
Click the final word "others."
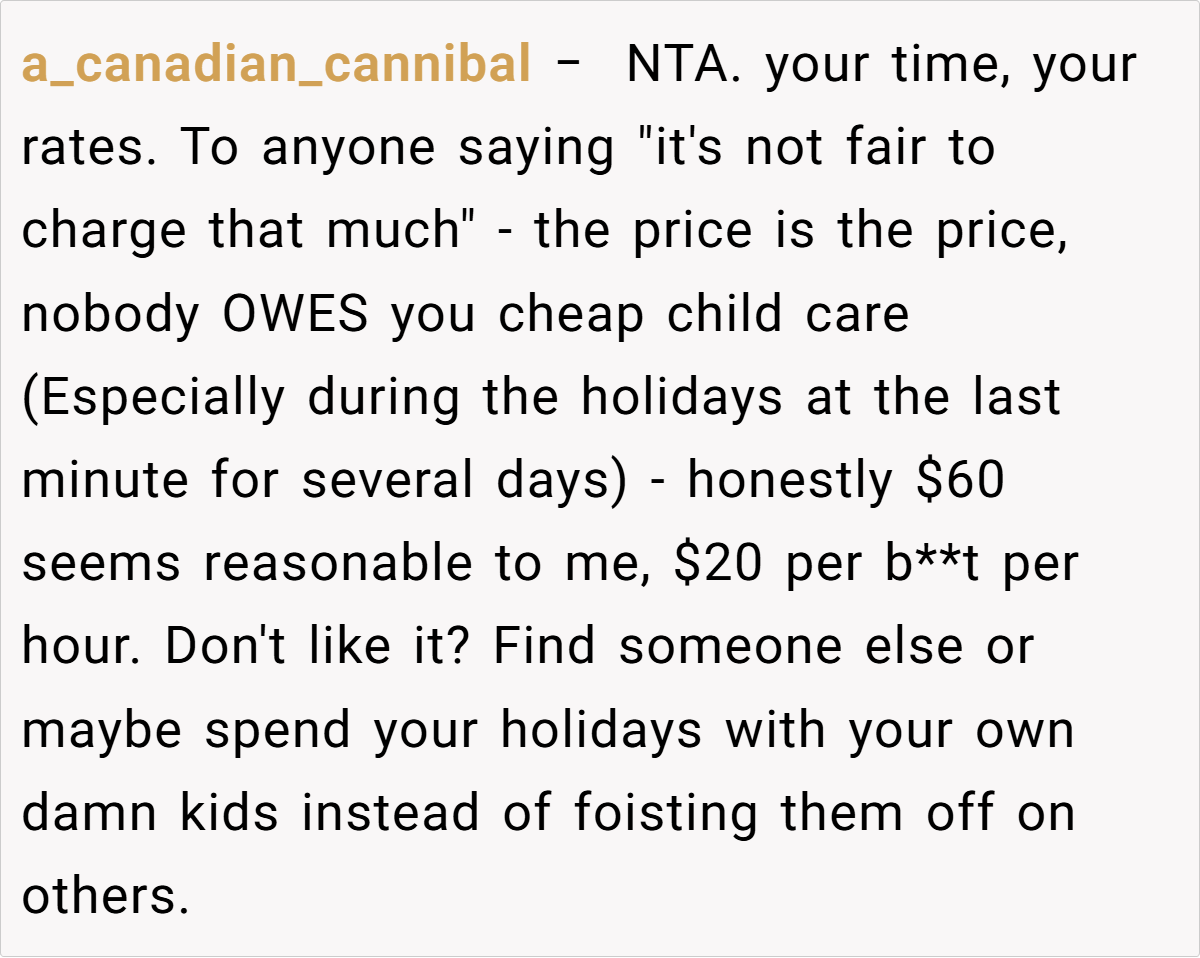(x=105, y=896)
